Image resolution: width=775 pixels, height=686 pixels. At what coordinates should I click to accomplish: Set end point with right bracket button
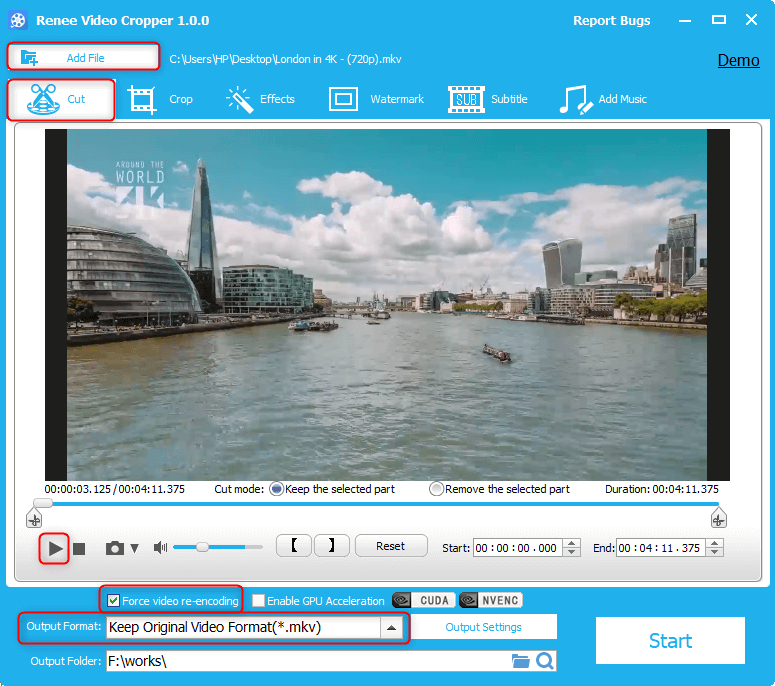(331, 546)
